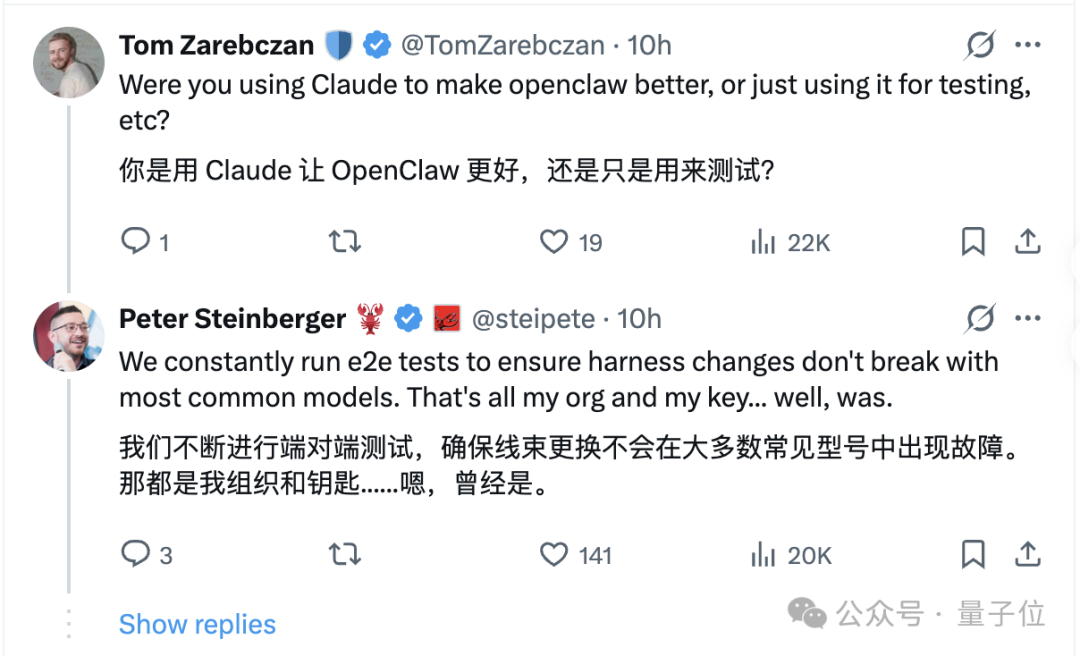
Task: Unlike Peter Steinberger's reply
Action: pos(553,554)
